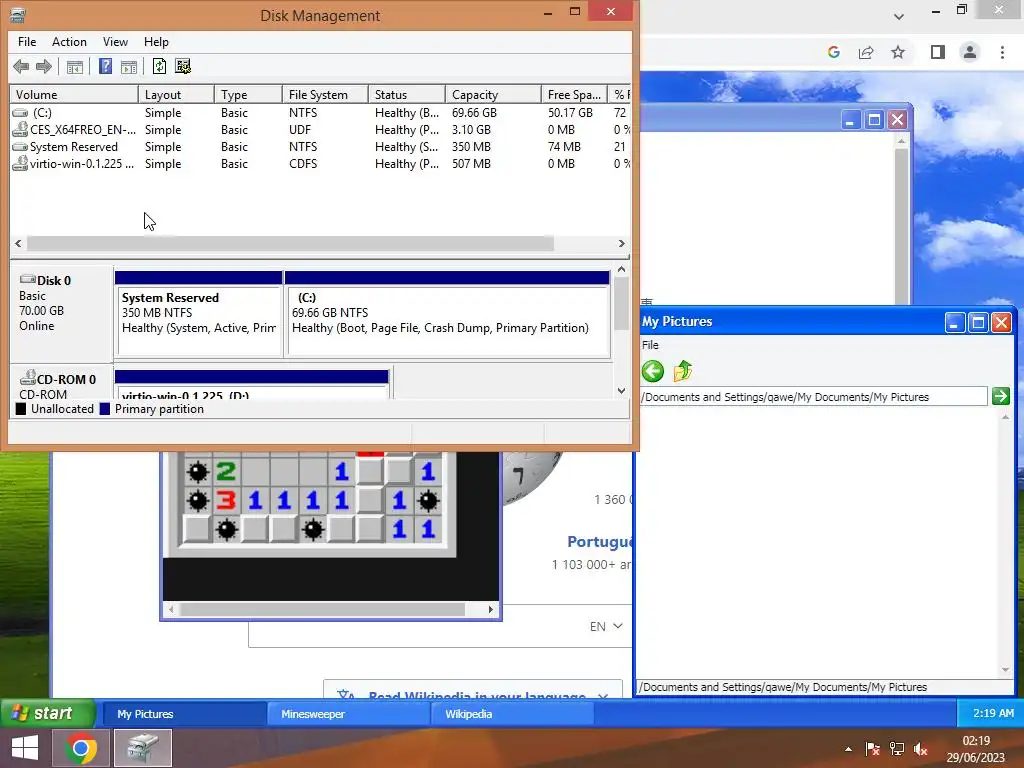Click the Refresh toolbar icon

(x=159, y=66)
